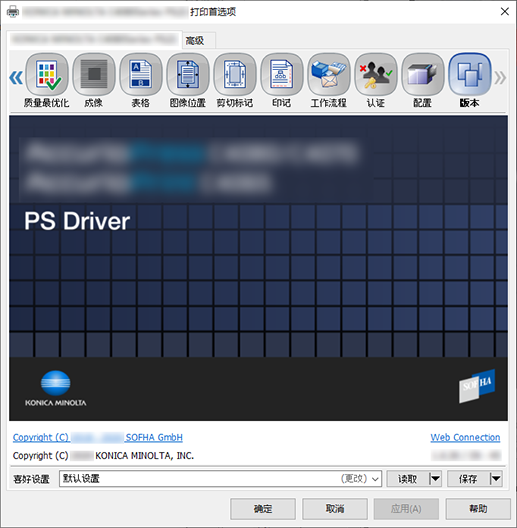Select the 表格 forms tab icon
This screenshot has width=517, height=528.
[x=141, y=75]
